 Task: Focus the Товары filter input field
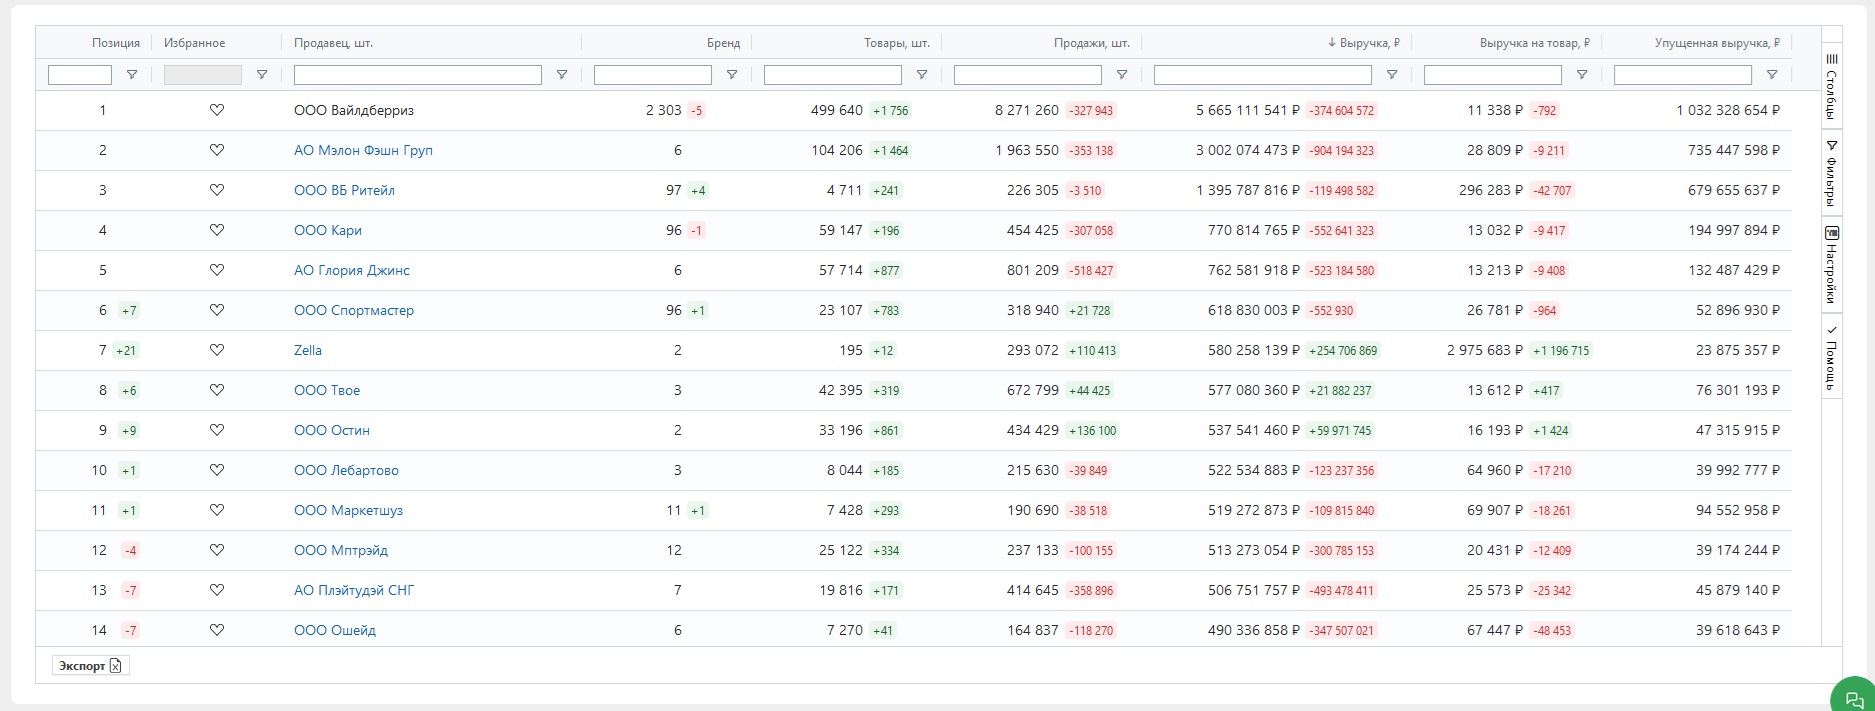(833, 75)
